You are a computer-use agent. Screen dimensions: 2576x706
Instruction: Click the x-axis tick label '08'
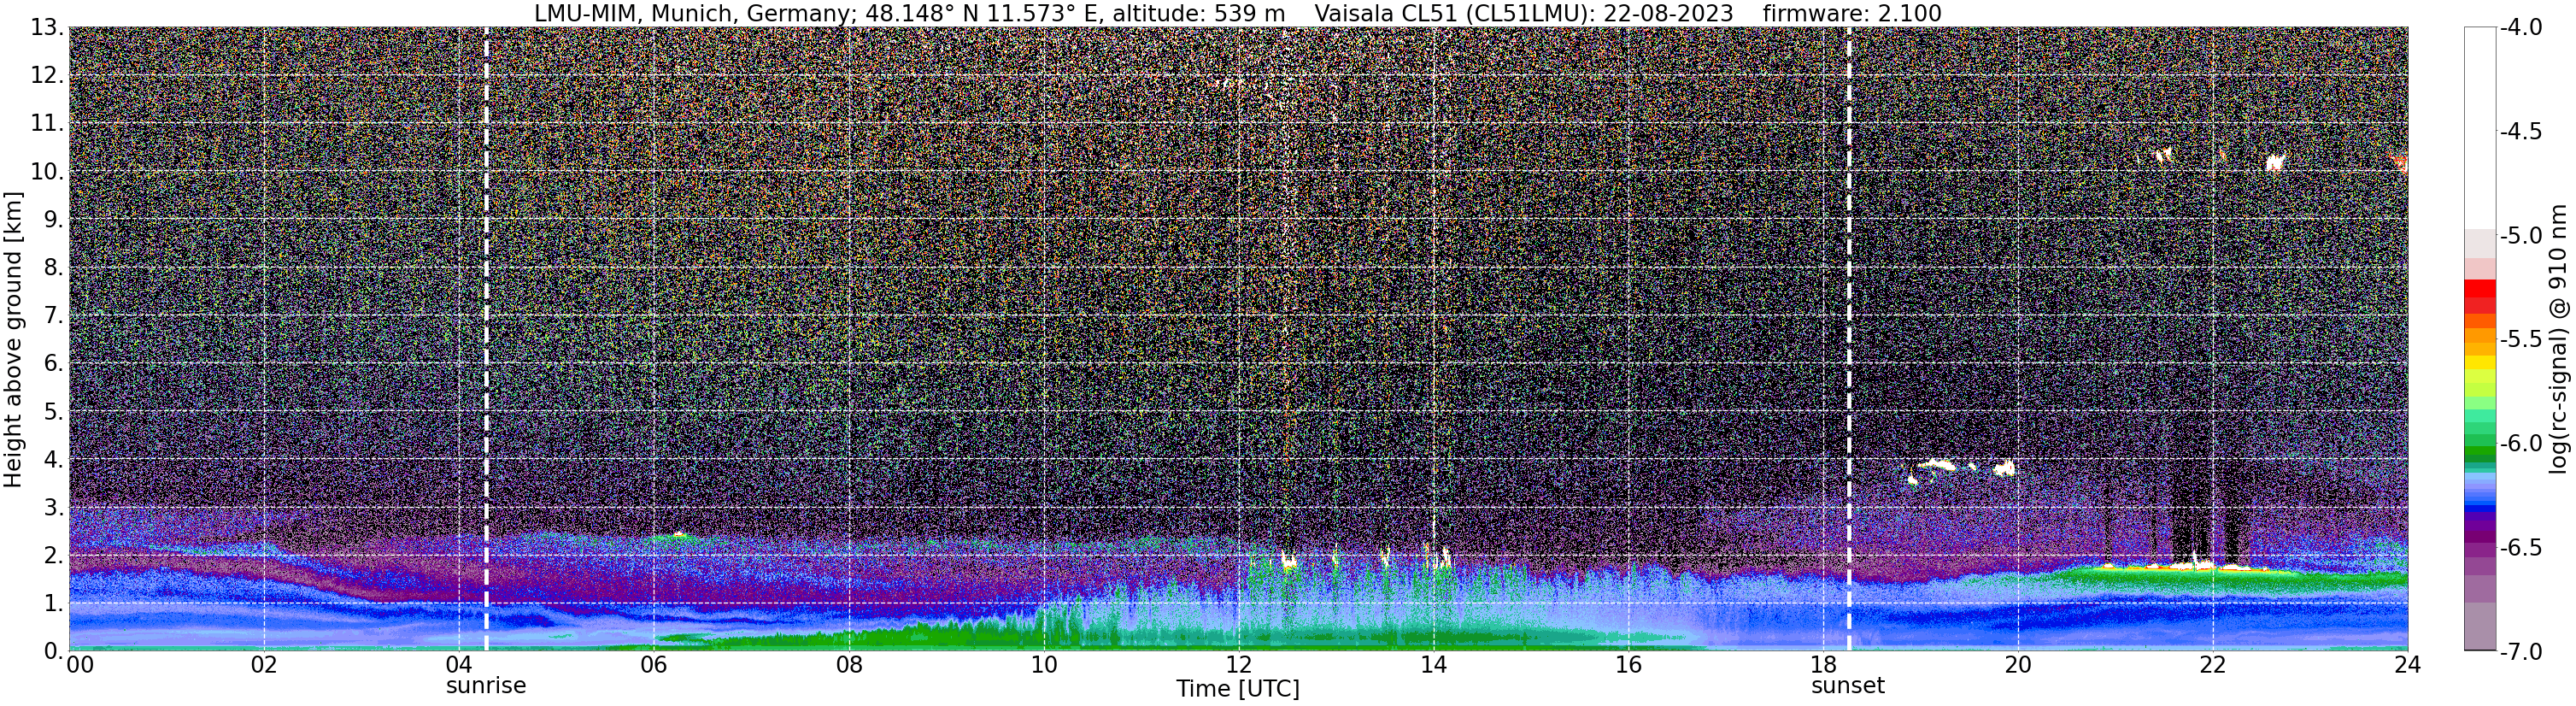[849, 665]
